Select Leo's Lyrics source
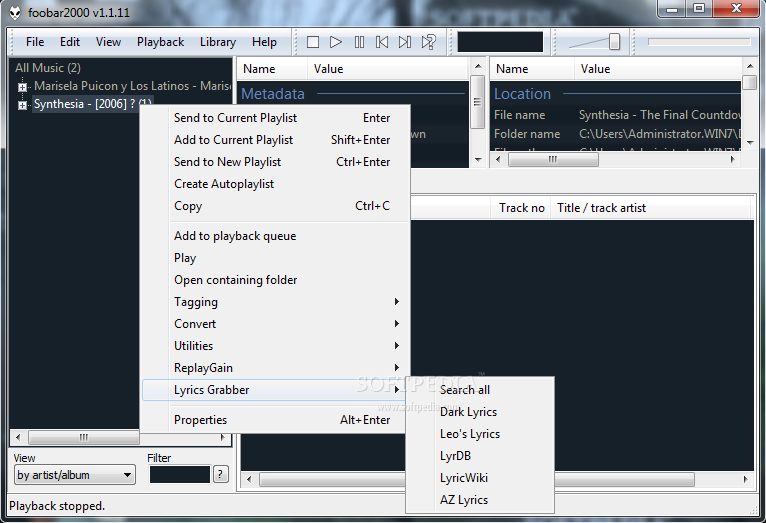This screenshot has height=523, width=766. click(480, 434)
